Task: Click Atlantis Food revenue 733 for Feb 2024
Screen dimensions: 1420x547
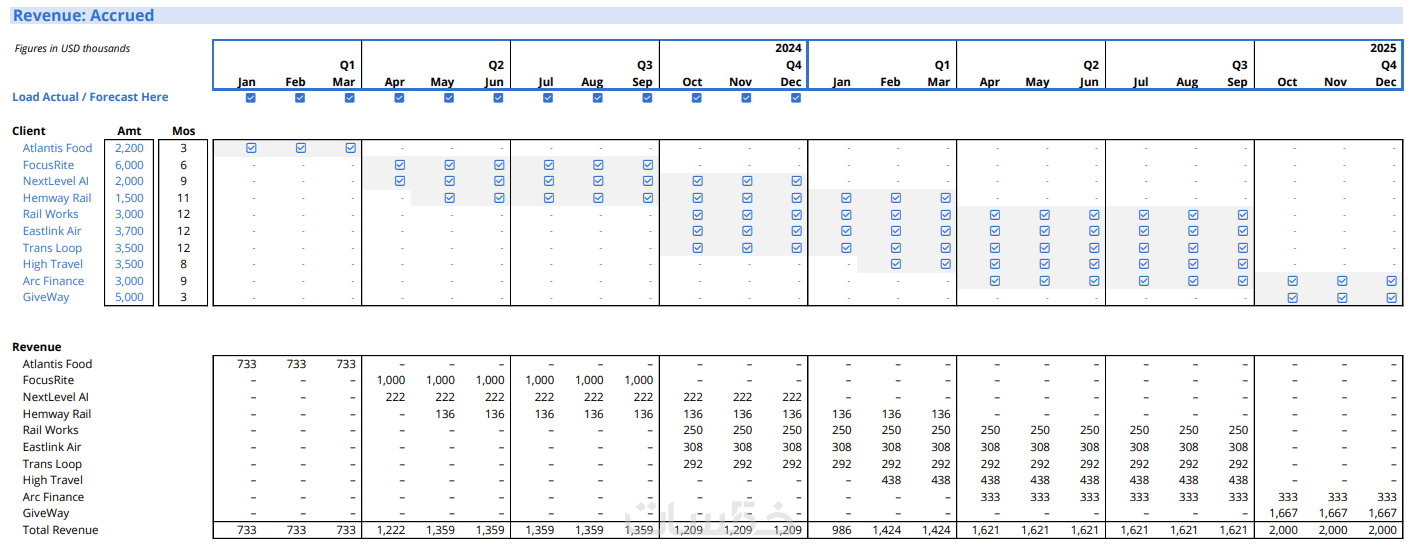Action: tap(296, 364)
